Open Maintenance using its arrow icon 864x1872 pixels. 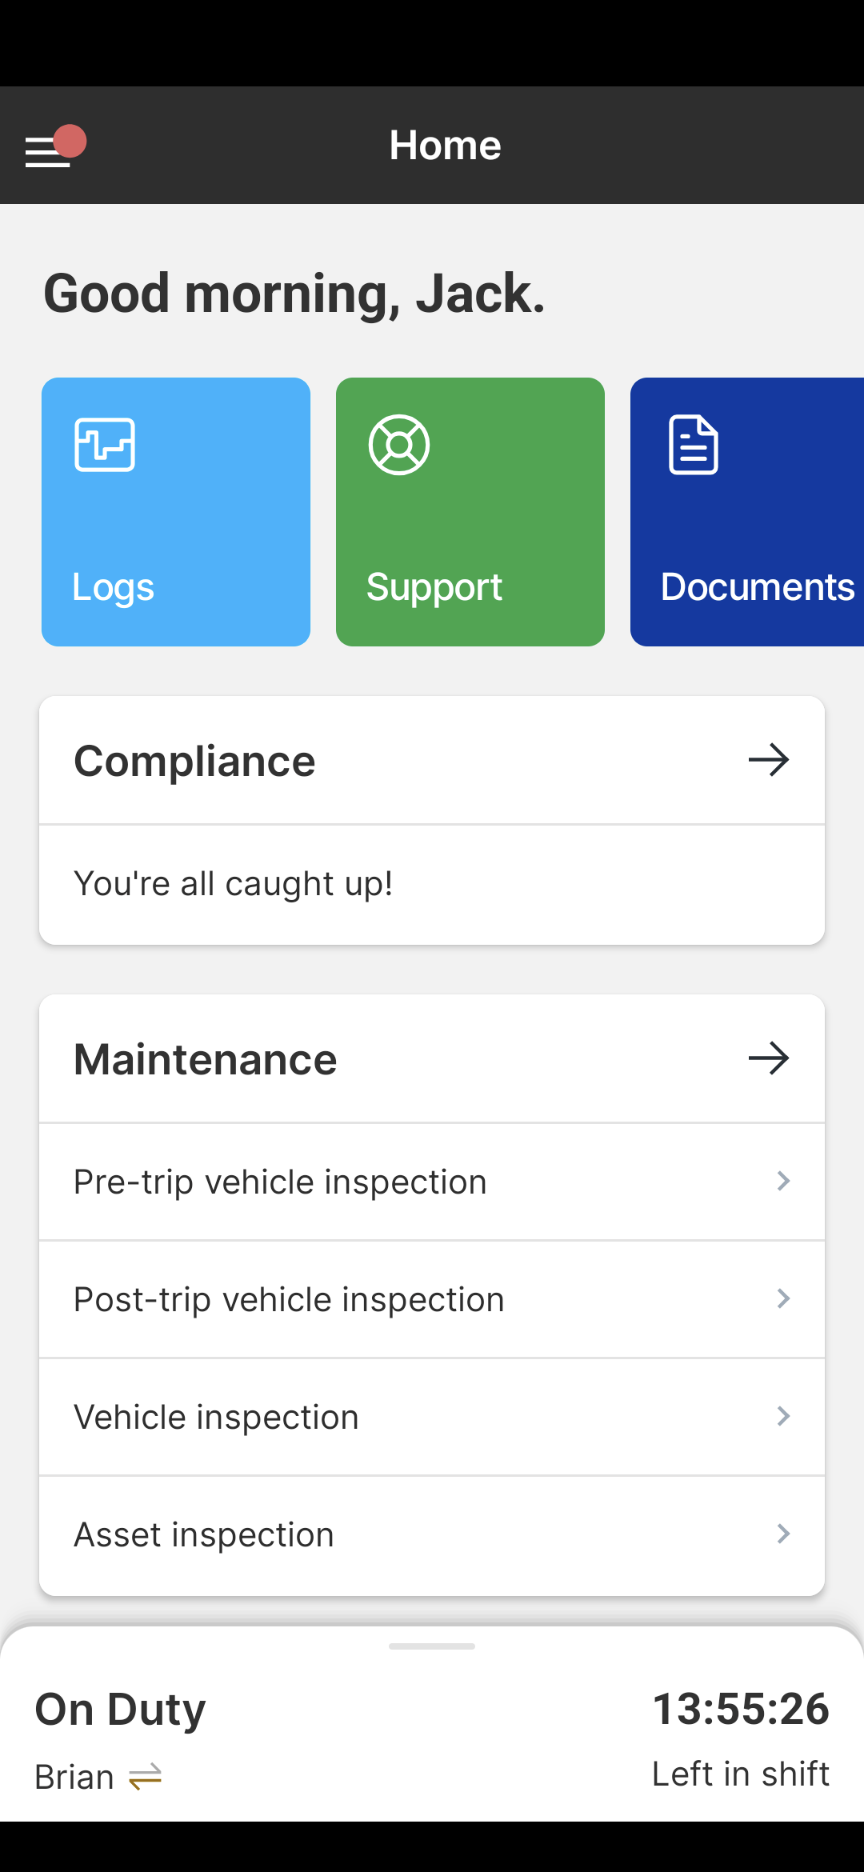pos(768,1059)
